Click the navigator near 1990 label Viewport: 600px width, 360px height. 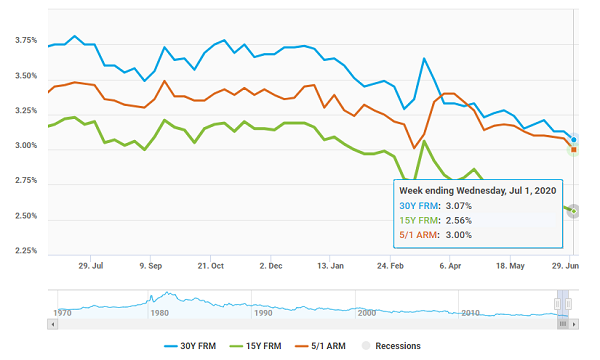263,313
